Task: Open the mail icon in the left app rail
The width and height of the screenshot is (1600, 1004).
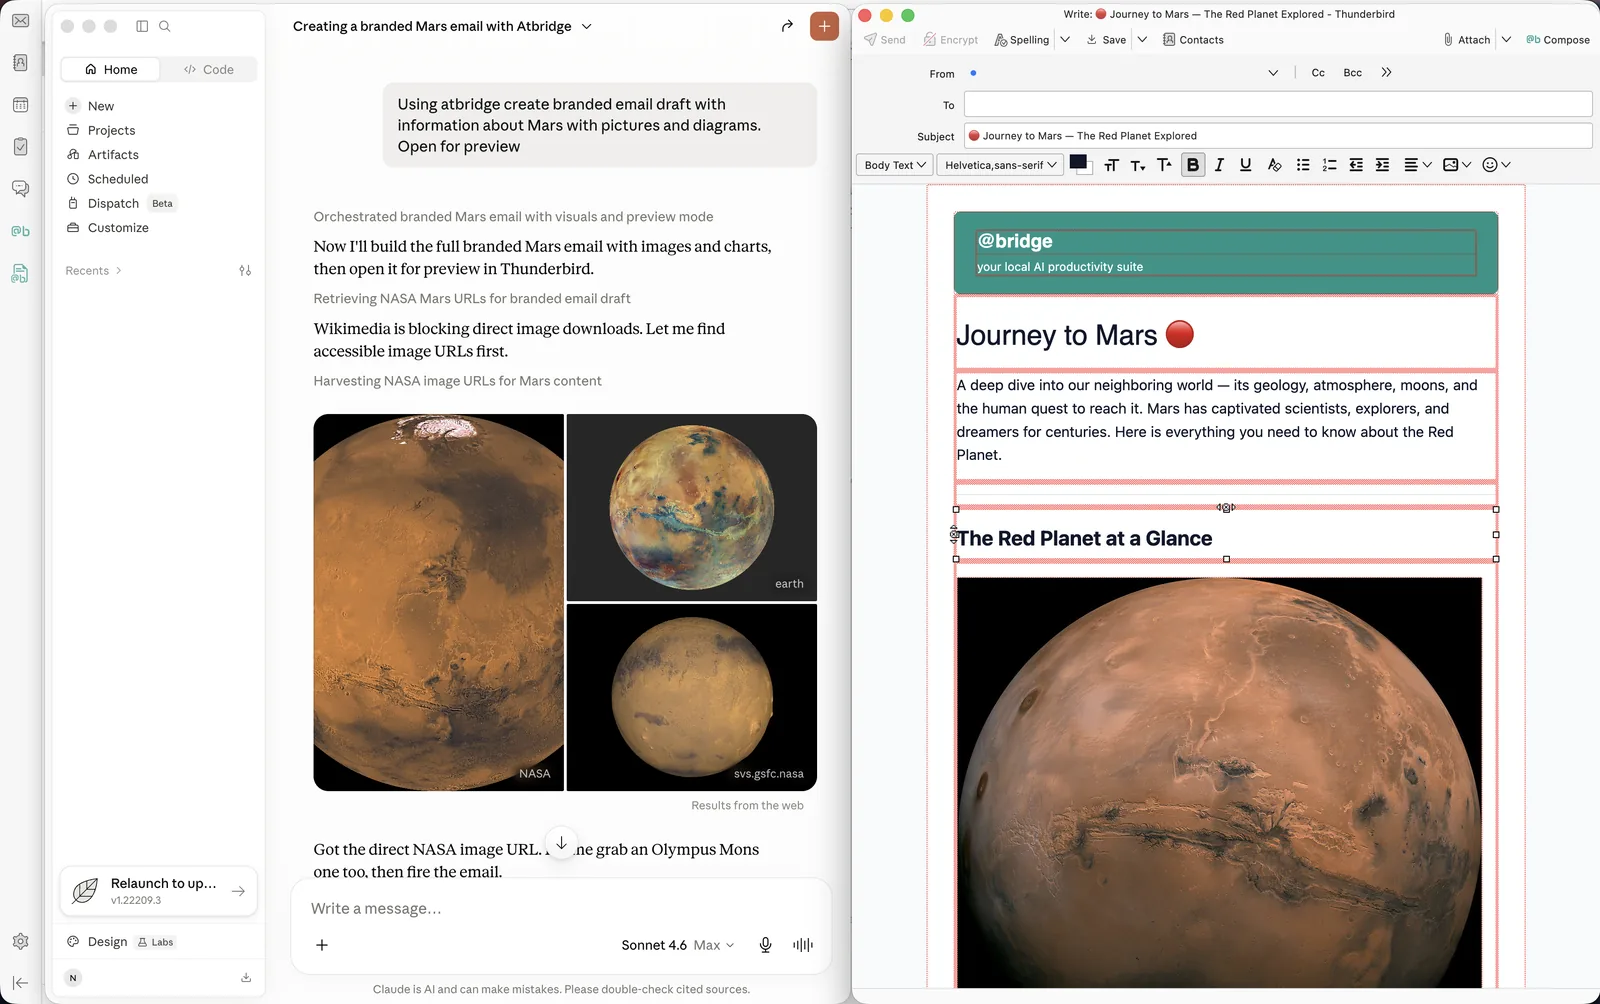Action: pos(20,21)
